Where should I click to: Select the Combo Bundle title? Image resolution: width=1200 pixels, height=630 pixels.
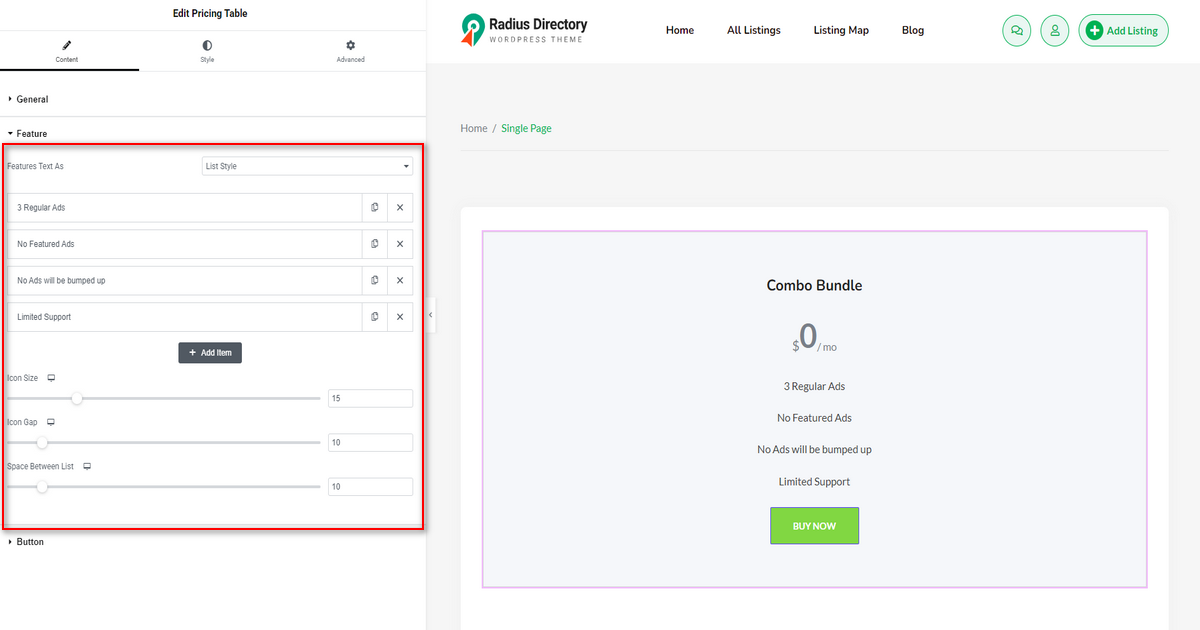click(x=814, y=285)
